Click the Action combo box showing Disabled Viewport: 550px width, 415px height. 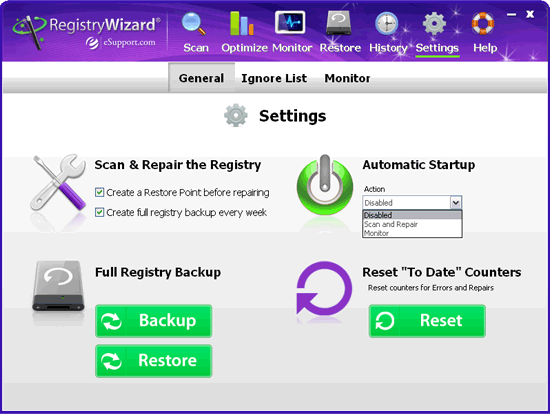412,203
